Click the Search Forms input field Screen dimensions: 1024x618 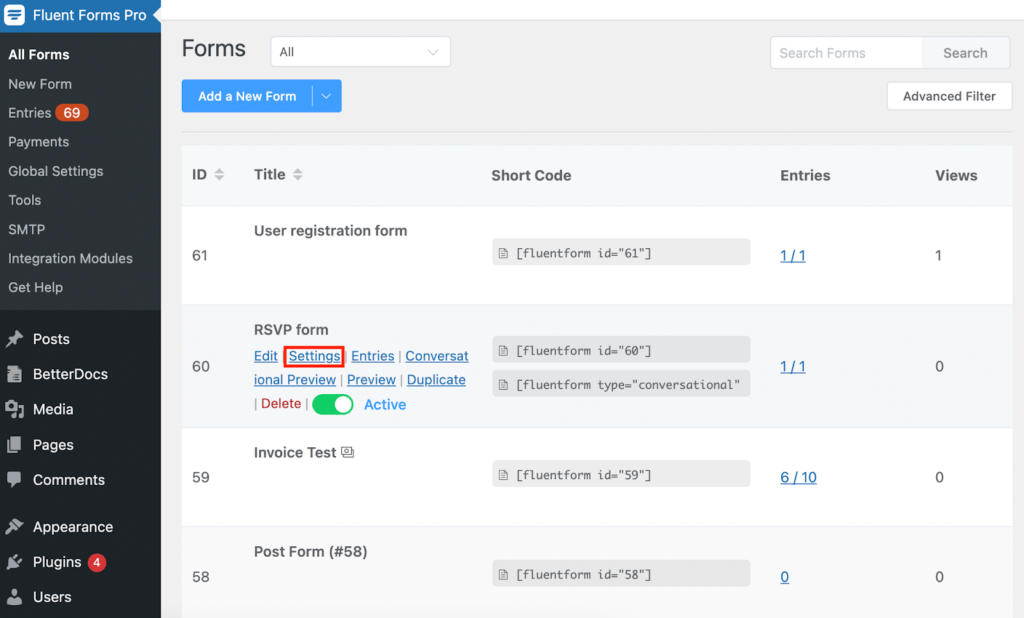click(845, 53)
